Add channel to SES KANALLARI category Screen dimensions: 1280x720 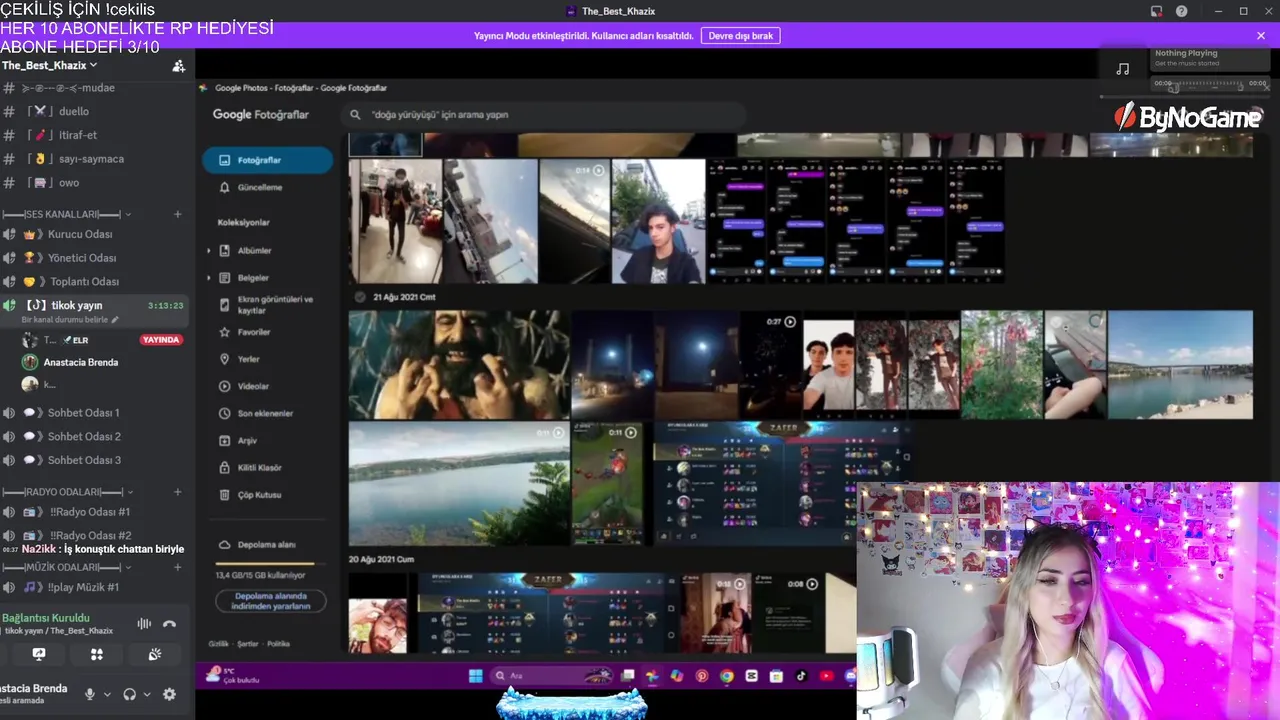(x=178, y=214)
